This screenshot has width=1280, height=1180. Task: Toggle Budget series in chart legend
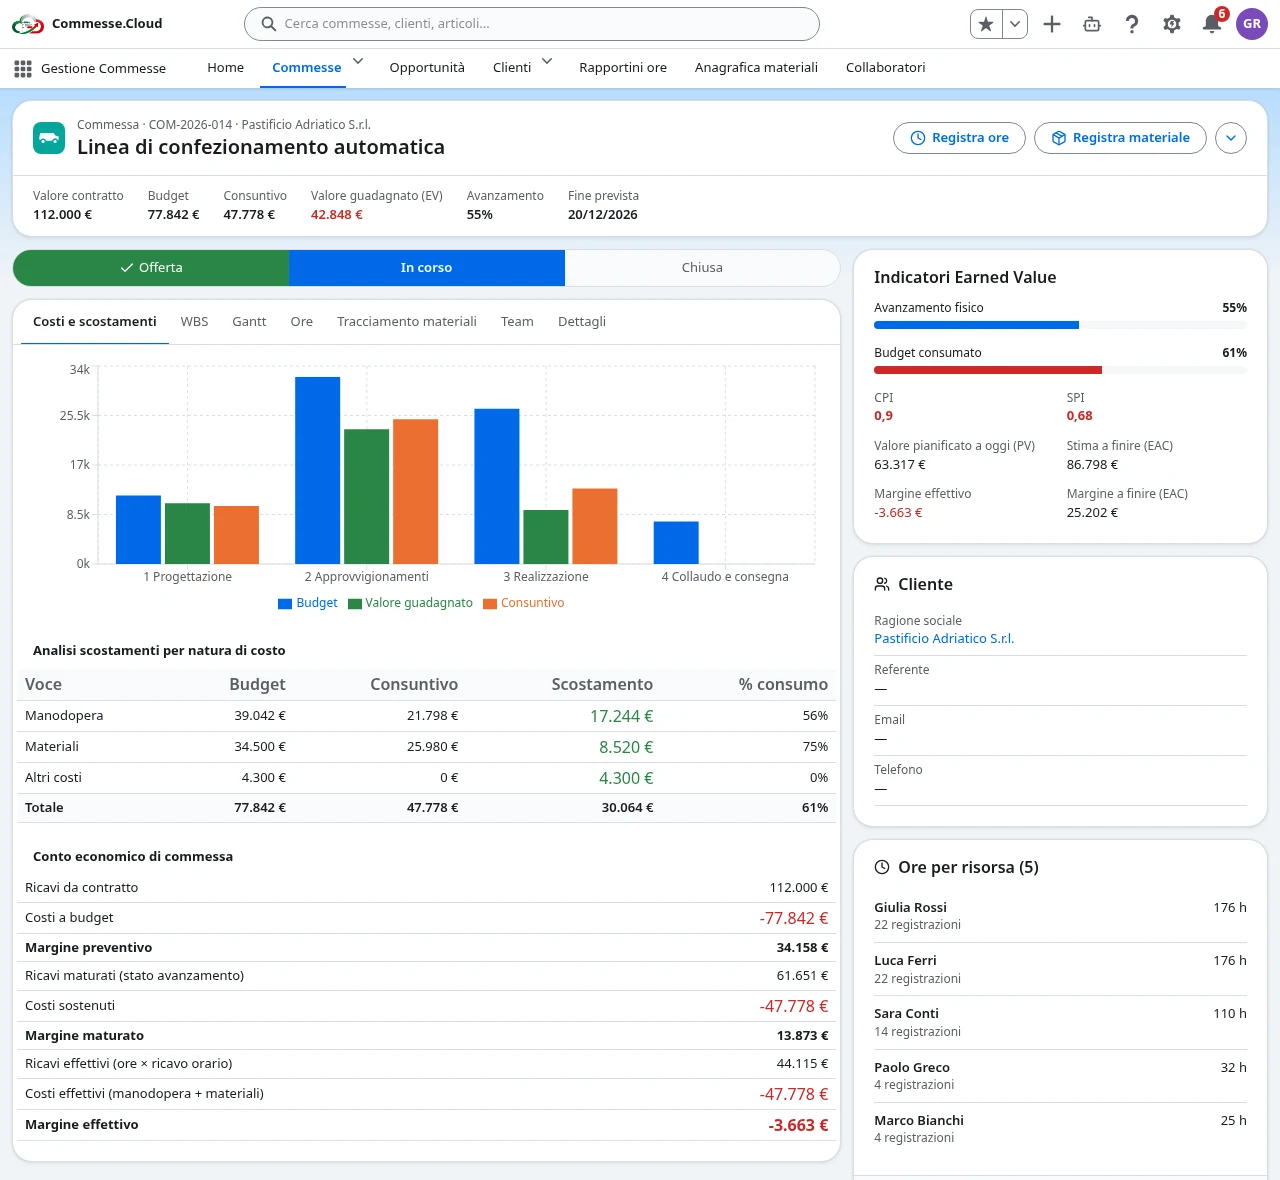[x=308, y=603]
